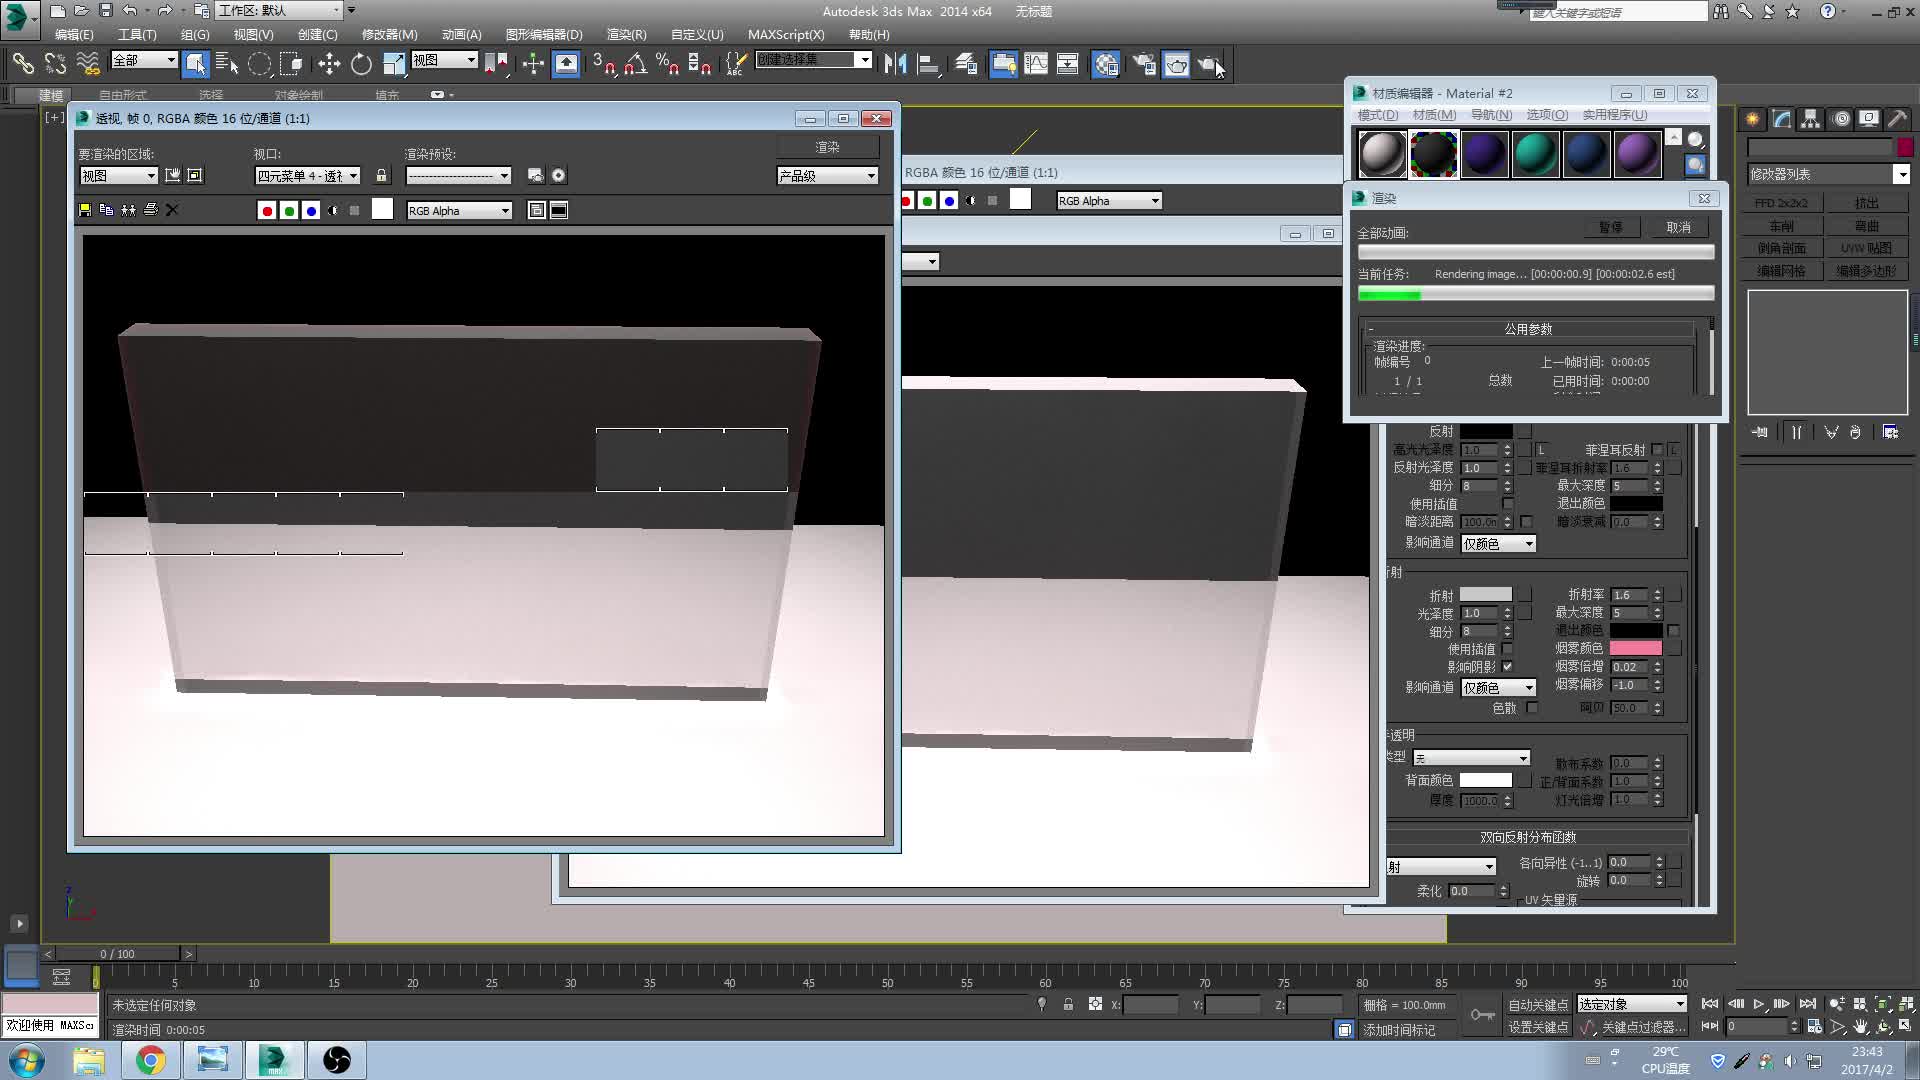Viewport: 1920px width, 1080px height.
Task: Open the 渲染(R) menu
Action: tap(626, 34)
